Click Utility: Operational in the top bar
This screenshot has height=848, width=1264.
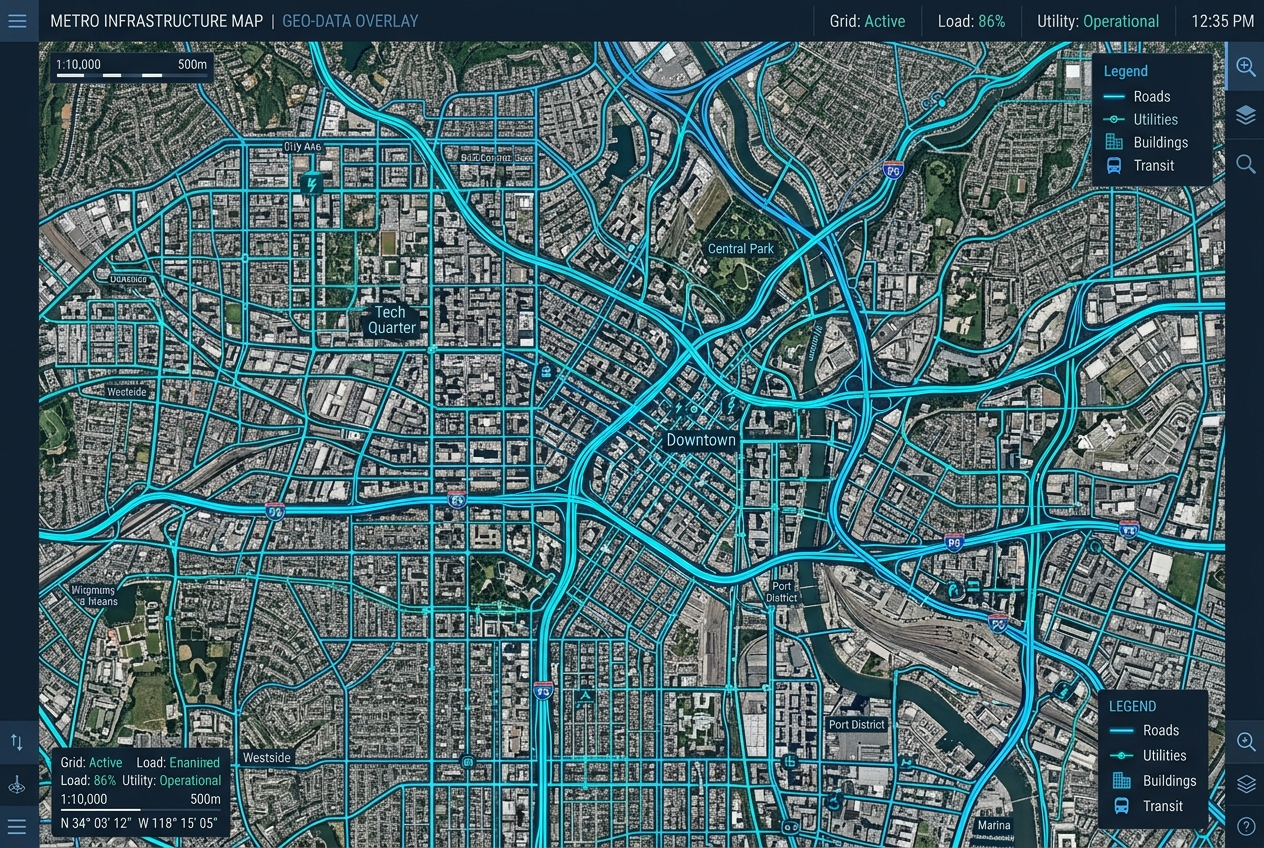1098,20
